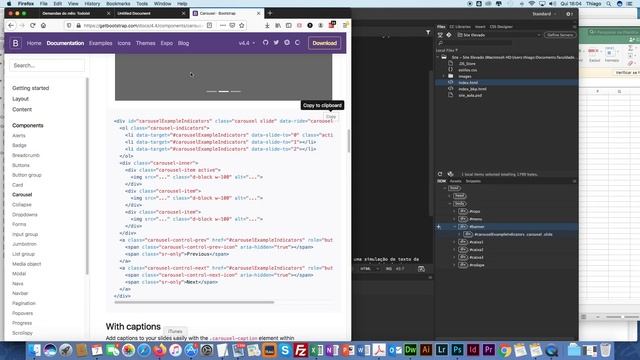Open the Twitter icon in Bootstrap navbar

point(276,42)
